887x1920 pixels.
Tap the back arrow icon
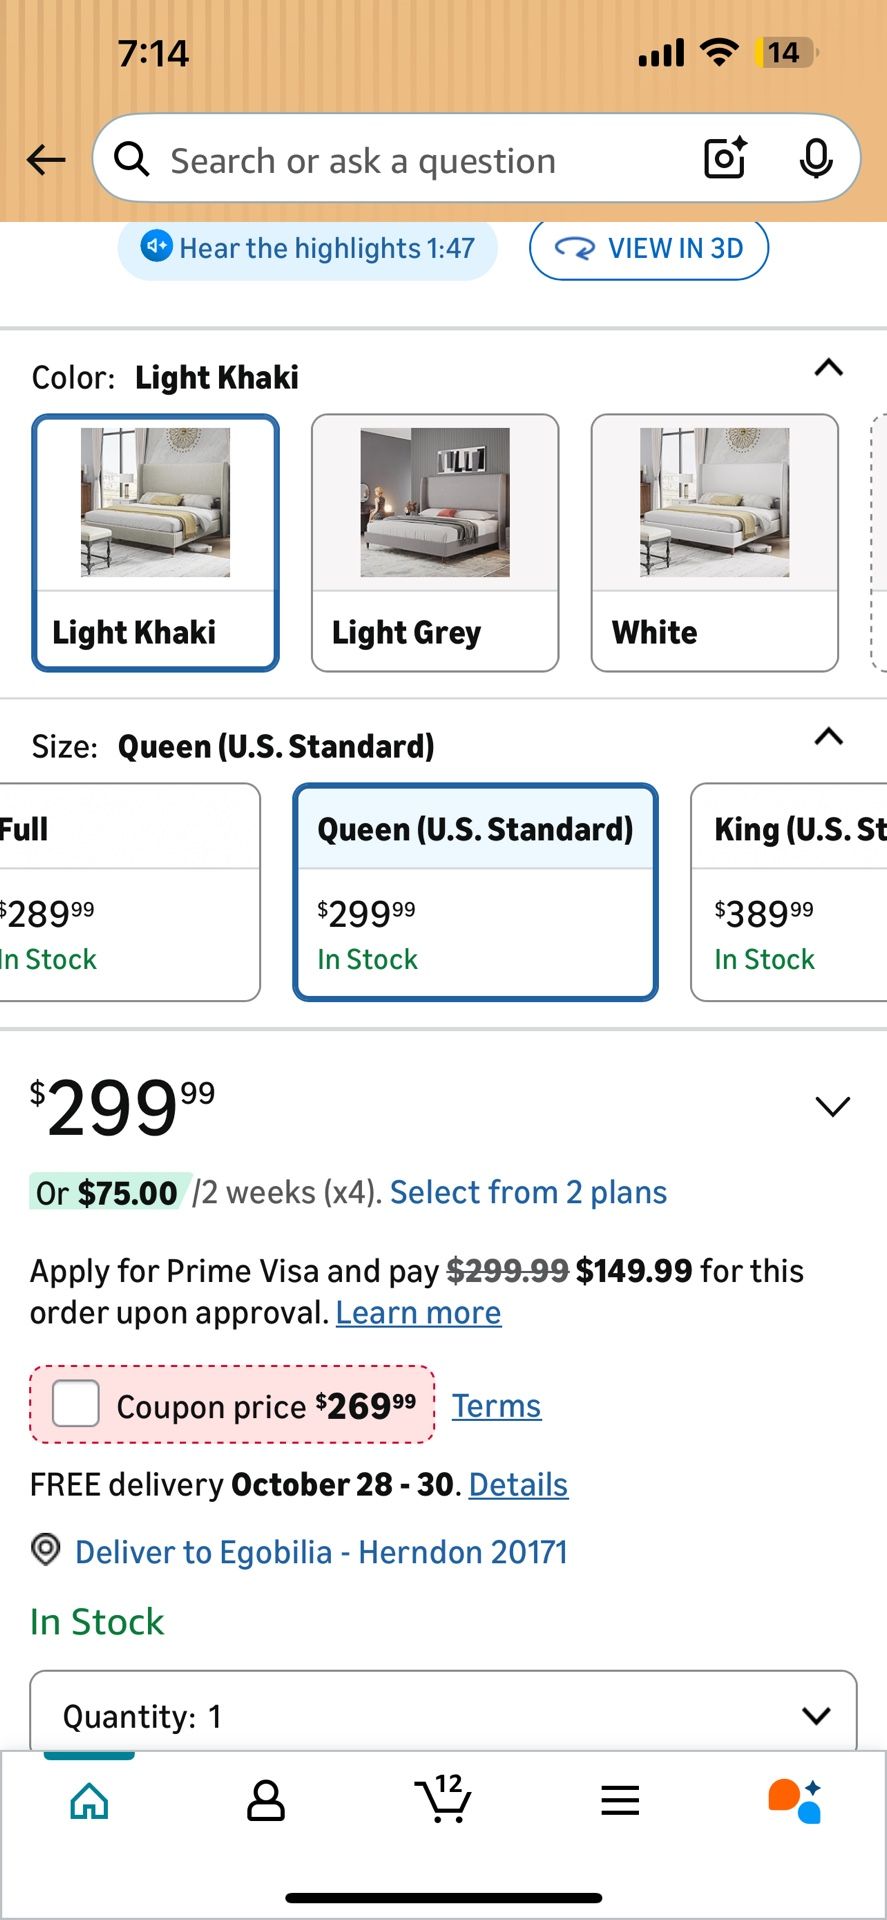click(46, 160)
